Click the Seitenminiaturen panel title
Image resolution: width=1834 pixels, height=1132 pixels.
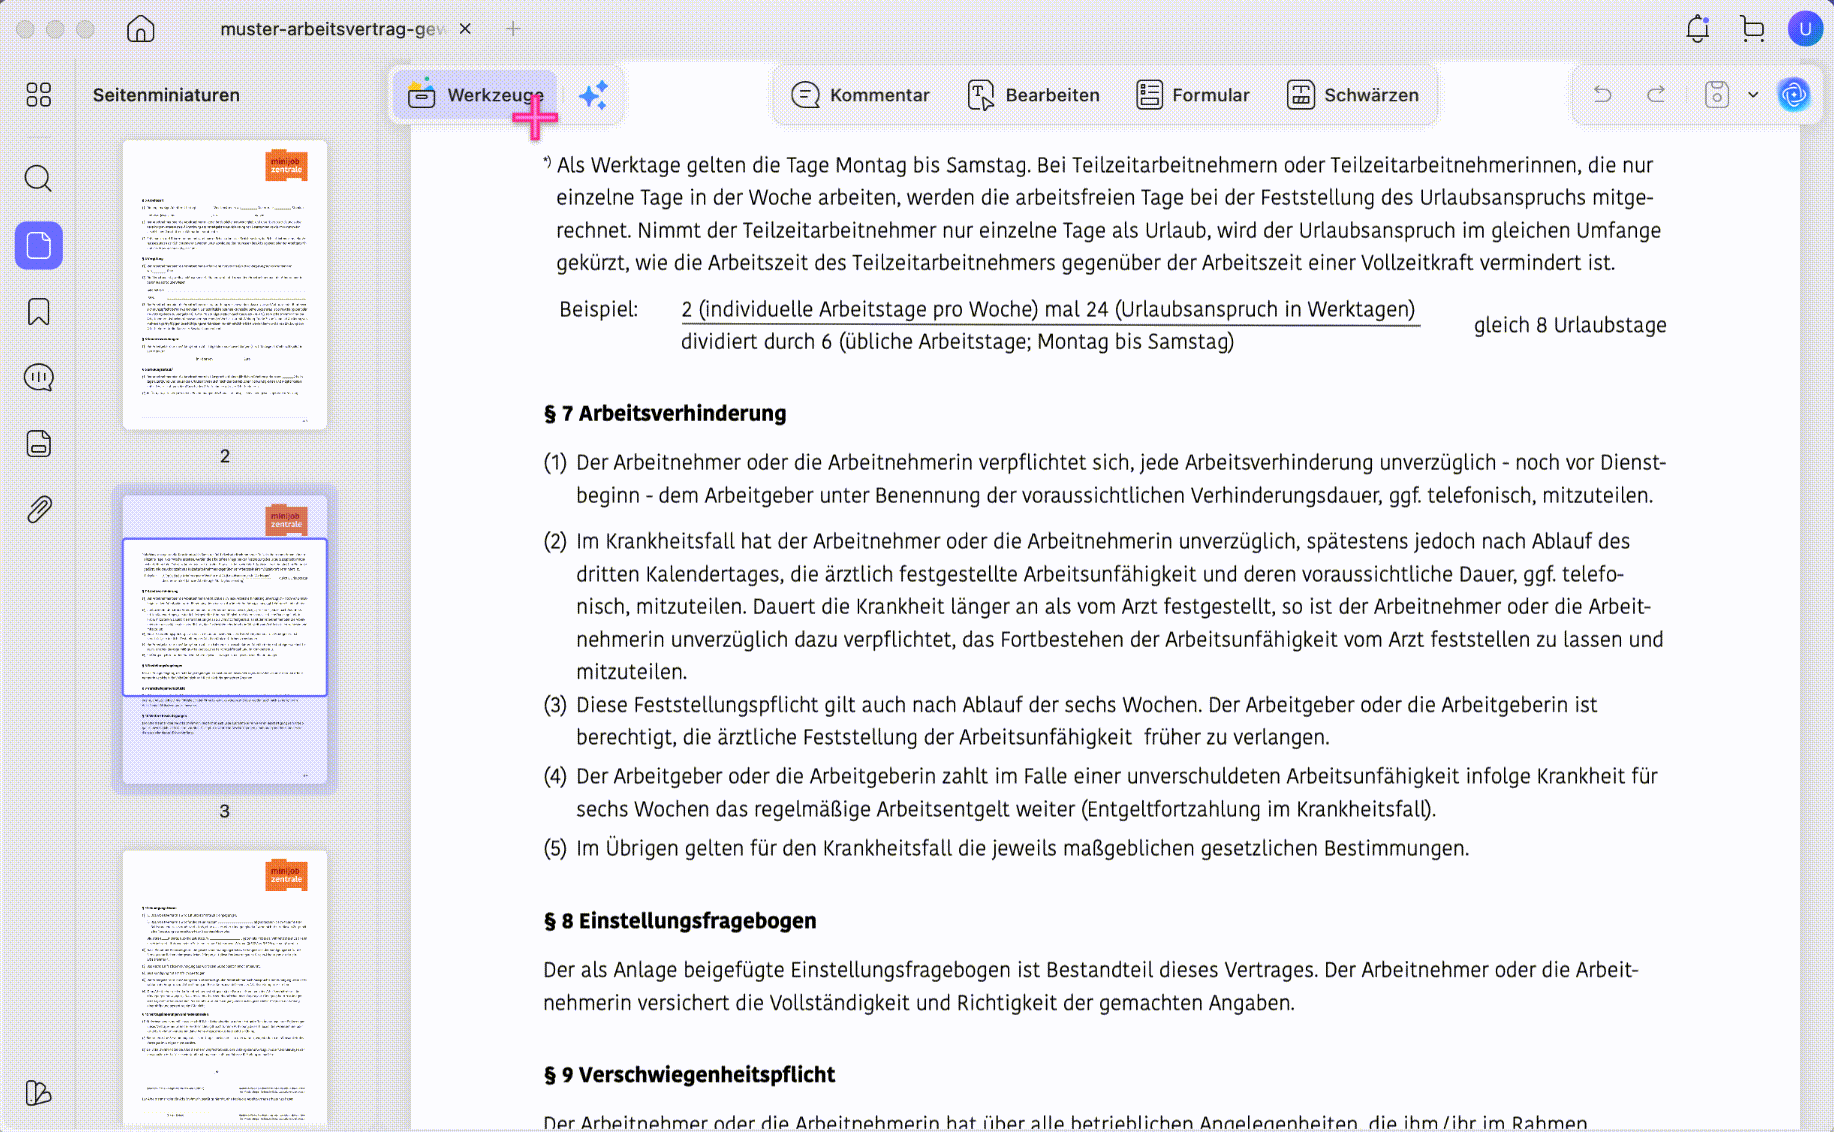(x=166, y=95)
